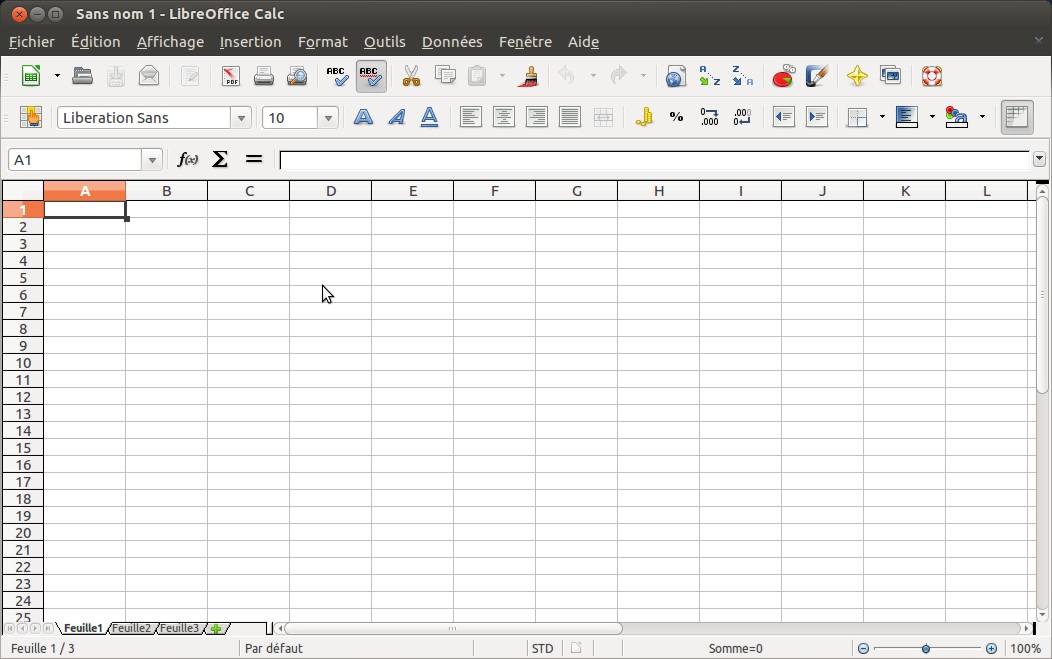Click the Paste clipboard icon
This screenshot has height=659, width=1052.
click(478, 76)
